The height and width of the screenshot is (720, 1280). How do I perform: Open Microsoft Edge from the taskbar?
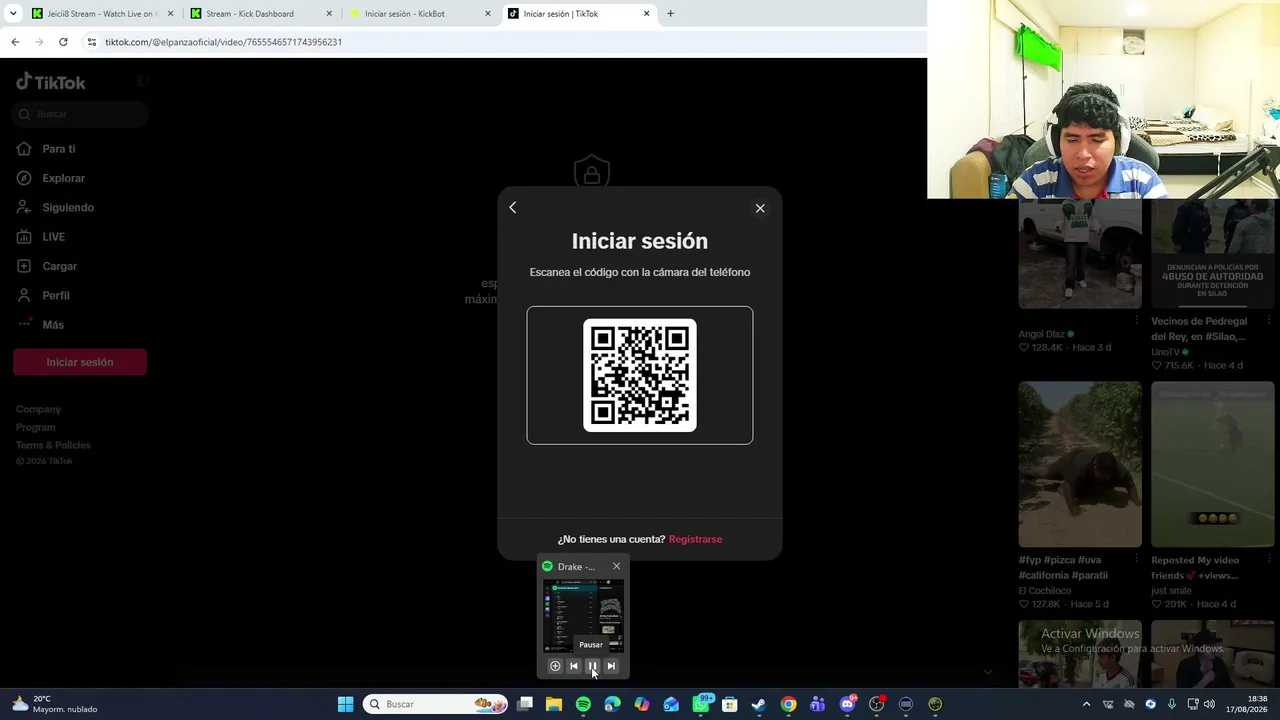pos(612,704)
